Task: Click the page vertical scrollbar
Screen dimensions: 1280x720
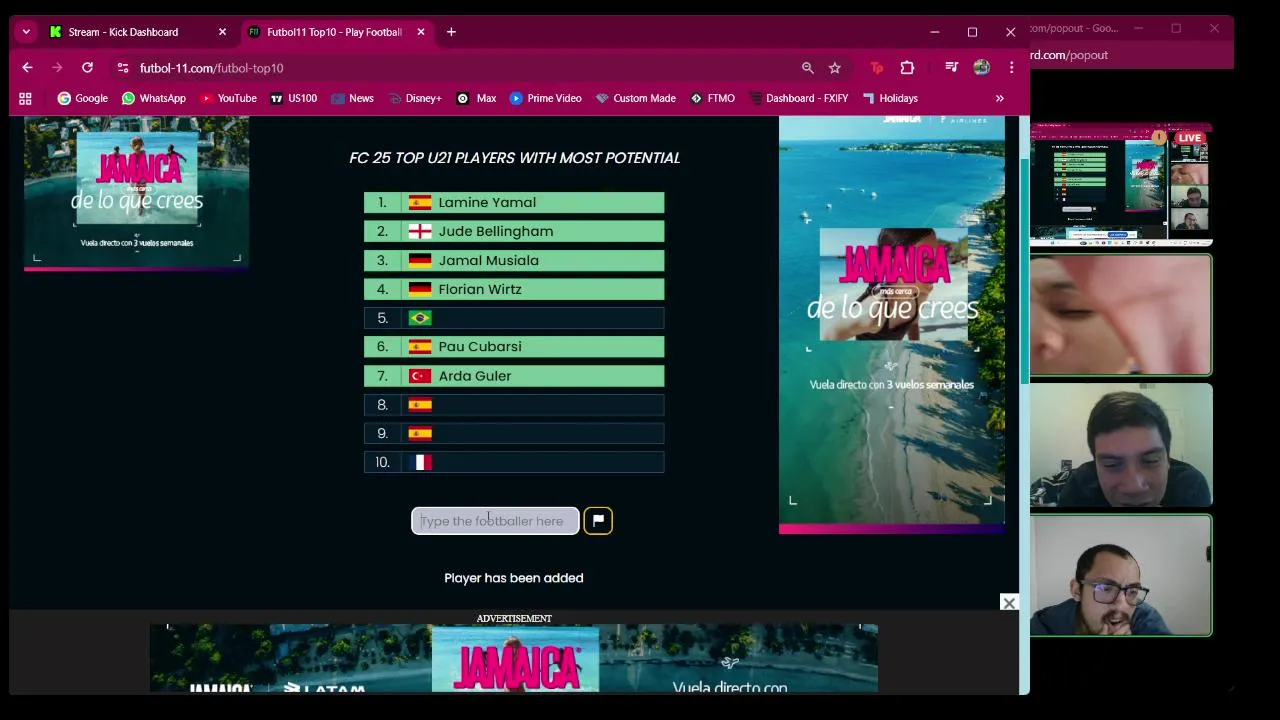Action: (1024, 270)
